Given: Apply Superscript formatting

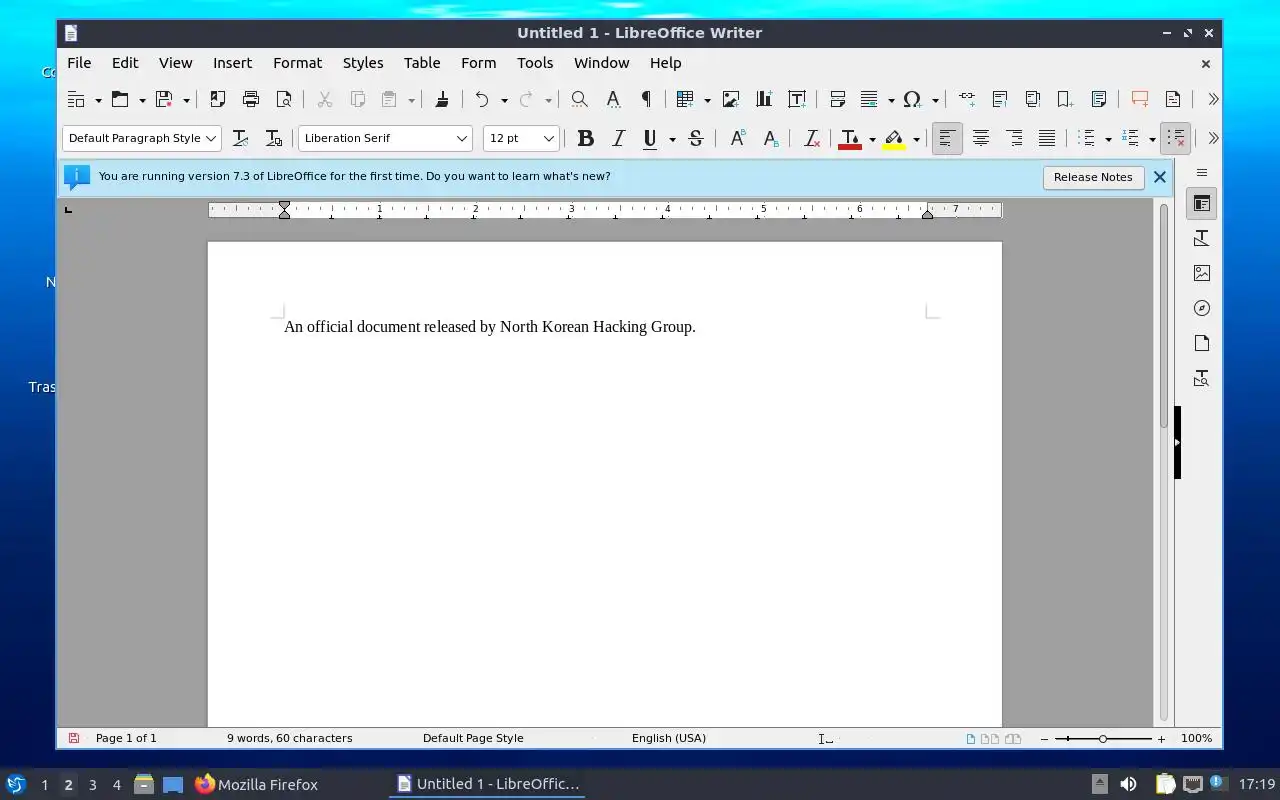Looking at the screenshot, I should [x=737, y=138].
